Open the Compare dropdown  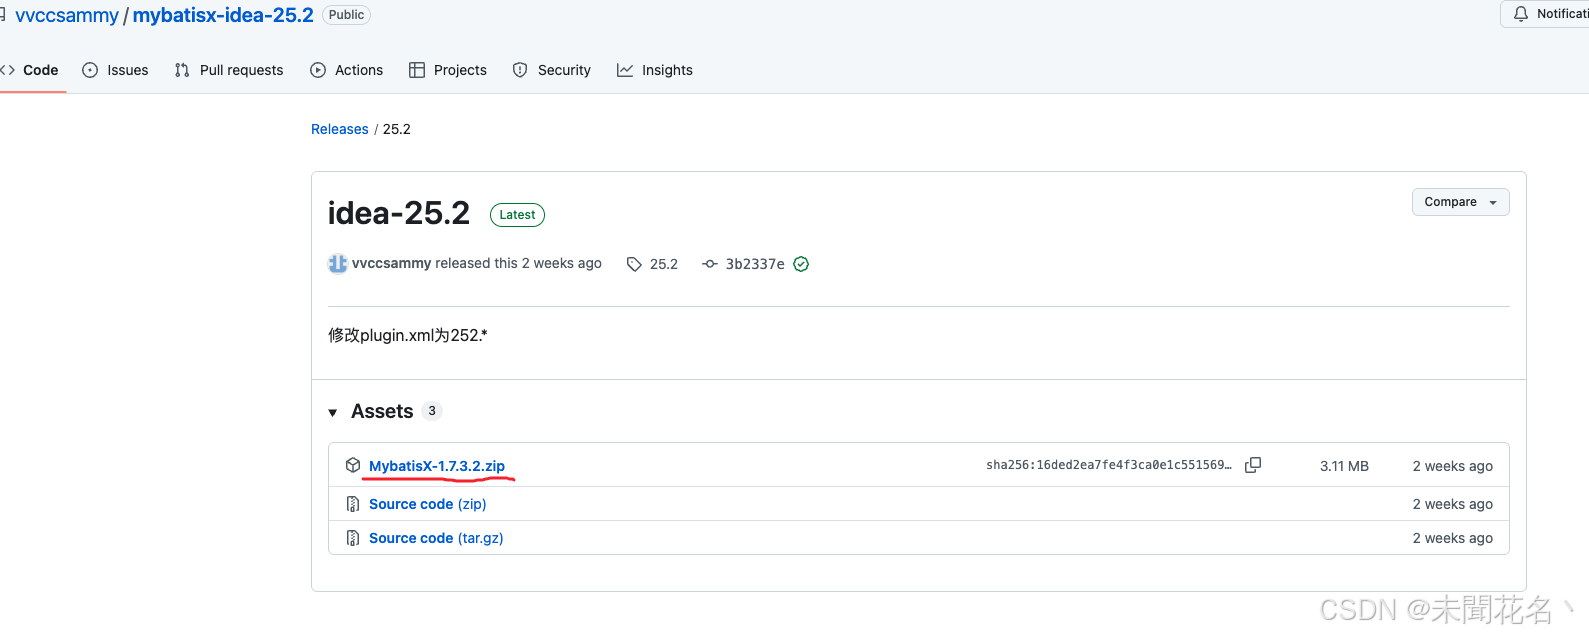[1460, 202]
